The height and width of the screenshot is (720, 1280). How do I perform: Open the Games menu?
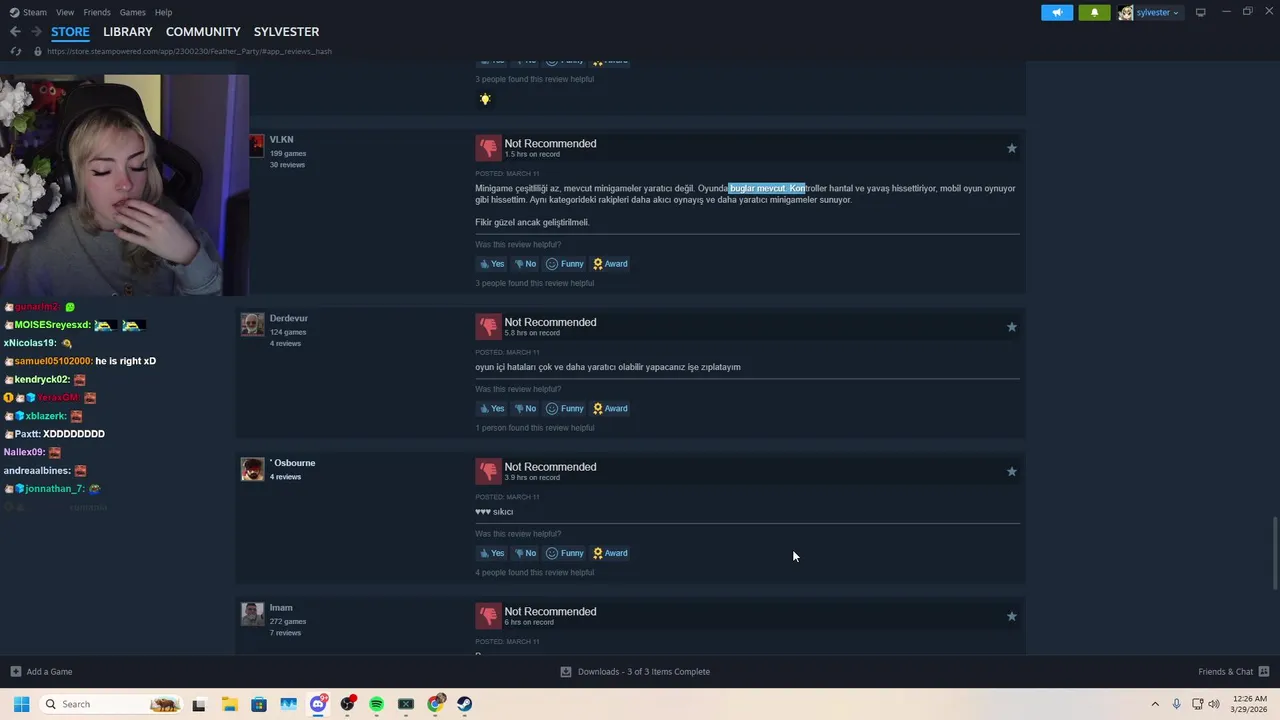132,12
